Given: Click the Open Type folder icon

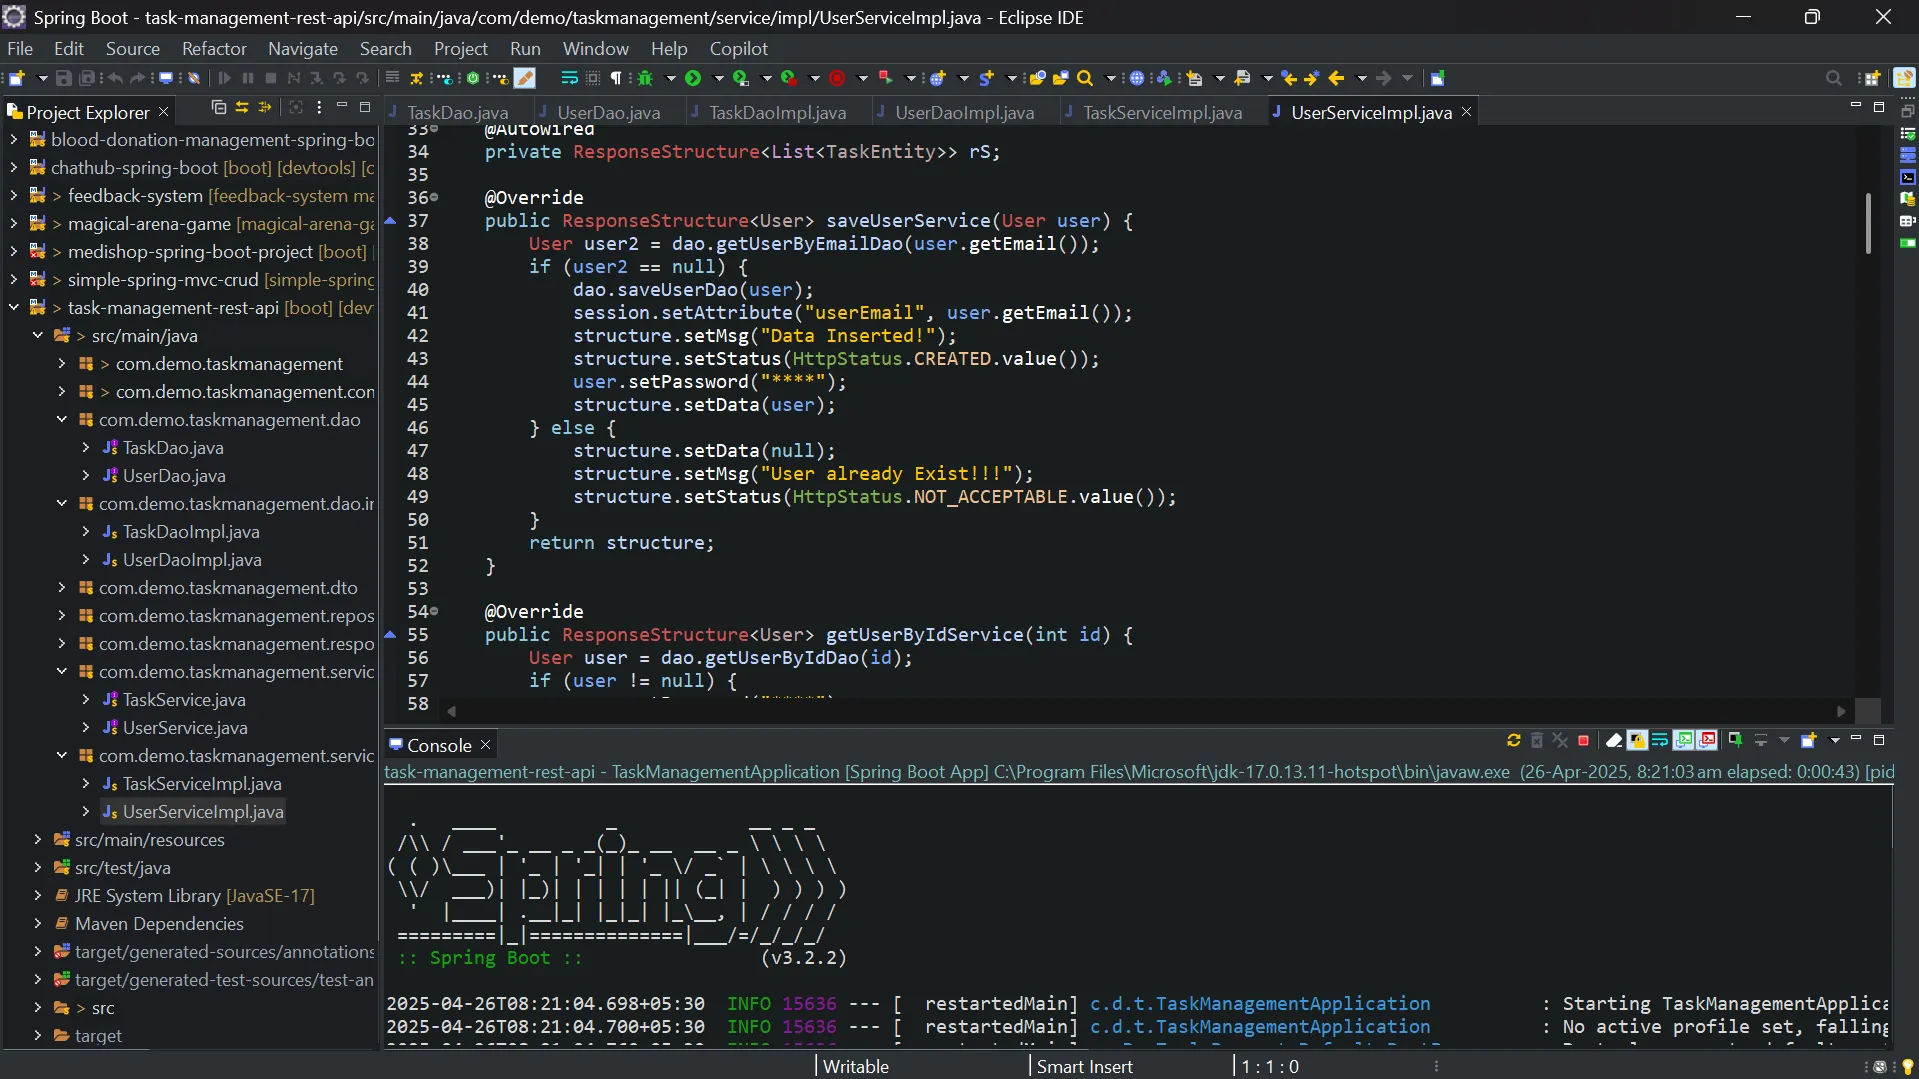Looking at the screenshot, I should point(1038,78).
